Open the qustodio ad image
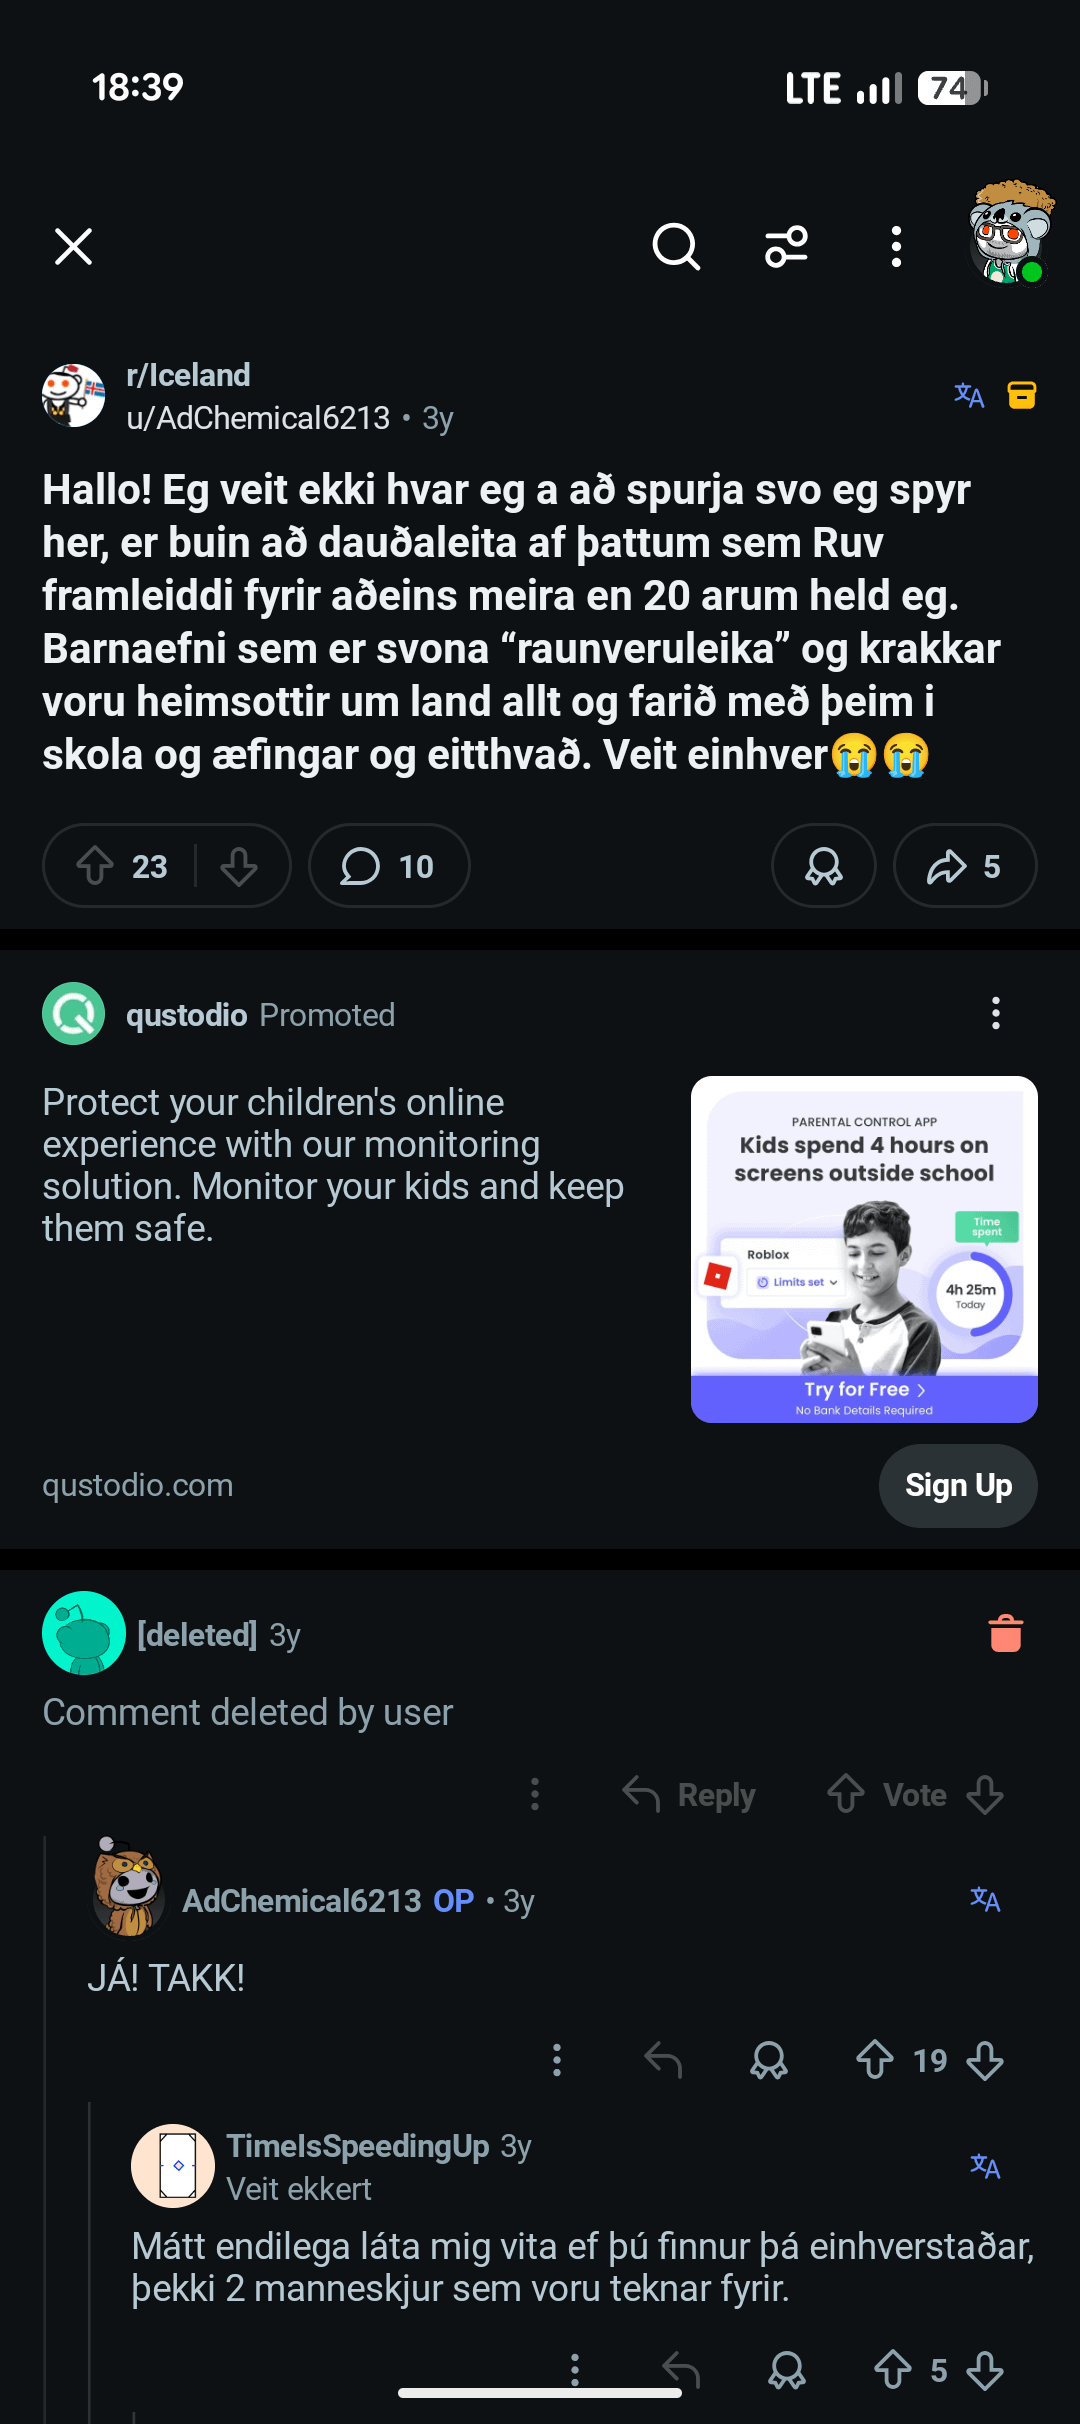Image resolution: width=1080 pixels, height=2424 pixels. [x=864, y=1248]
